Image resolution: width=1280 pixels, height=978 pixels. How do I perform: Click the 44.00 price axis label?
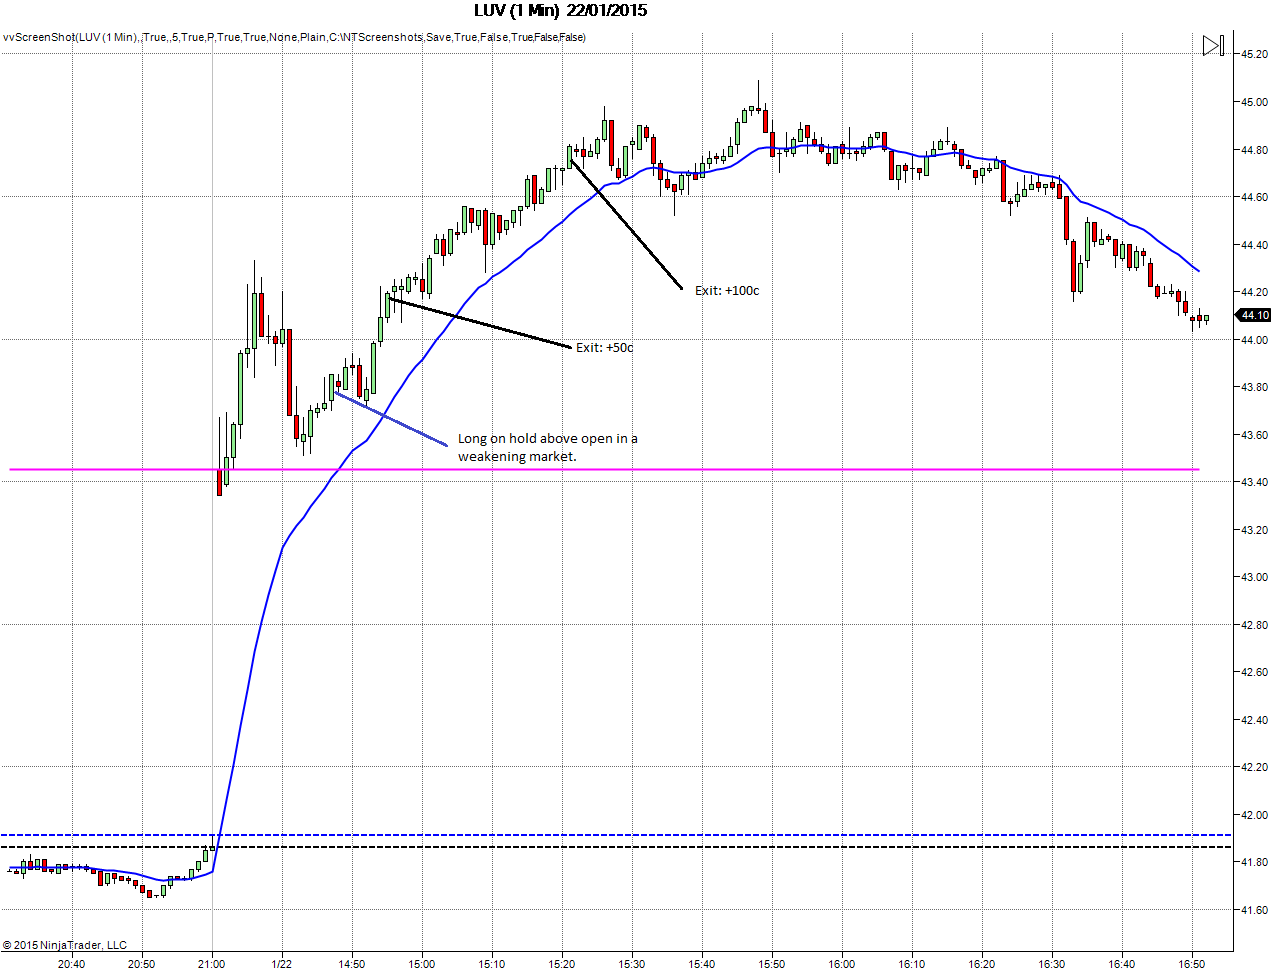pyautogui.click(x=1254, y=340)
